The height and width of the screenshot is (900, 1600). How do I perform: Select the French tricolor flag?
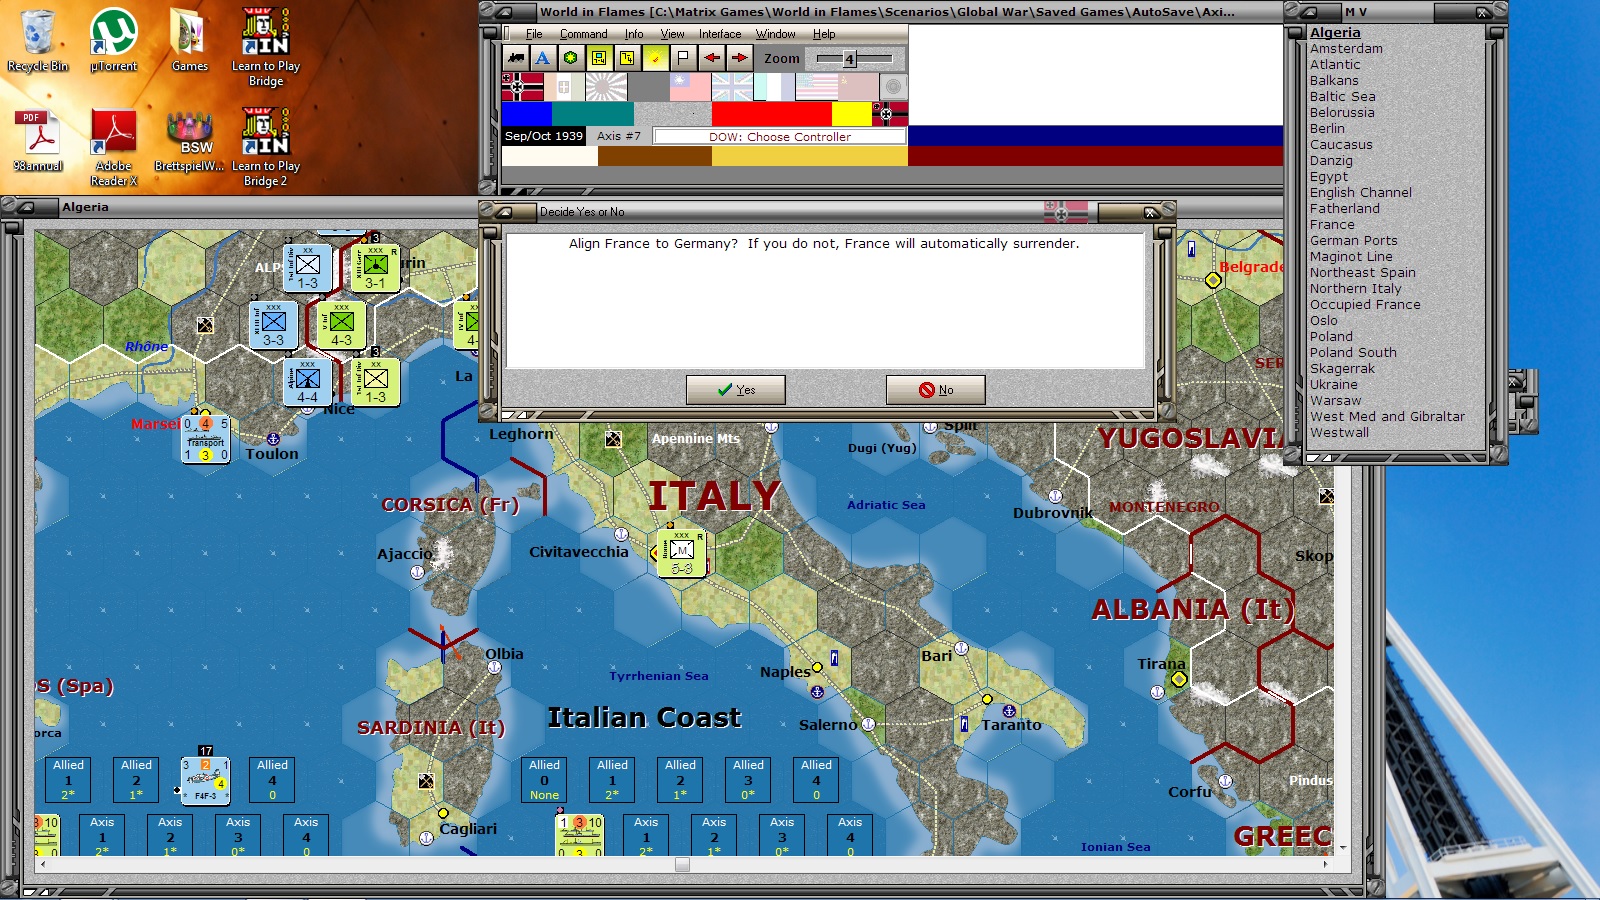774,87
